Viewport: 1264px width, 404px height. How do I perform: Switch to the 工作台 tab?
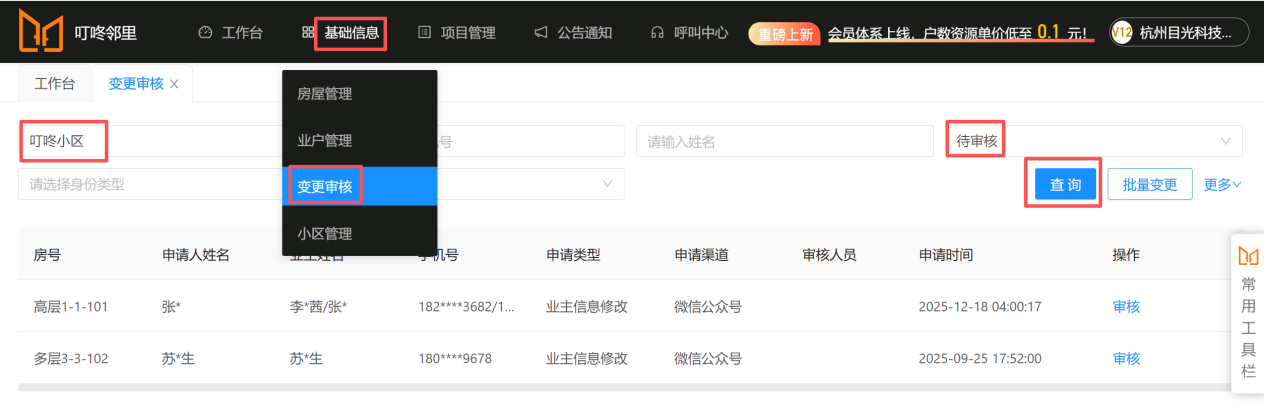pos(55,84)
